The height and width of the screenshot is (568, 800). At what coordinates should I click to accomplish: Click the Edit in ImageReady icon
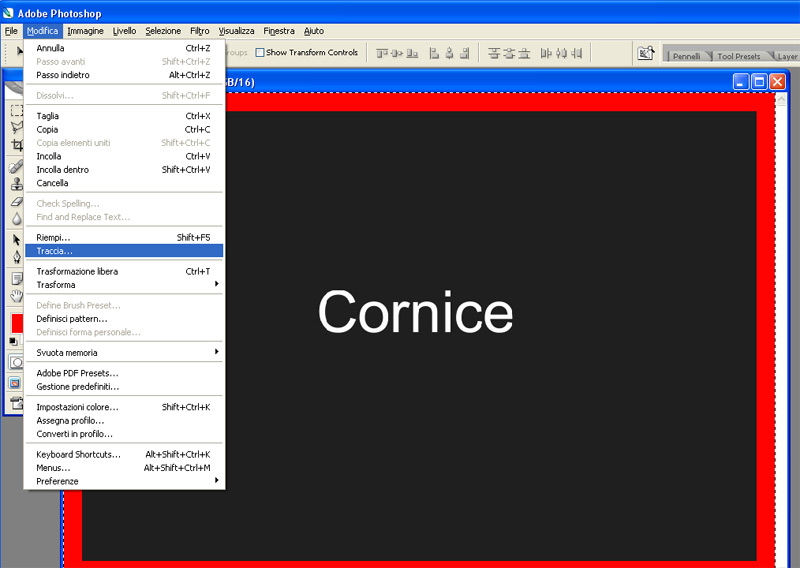(x=16, y=403)
